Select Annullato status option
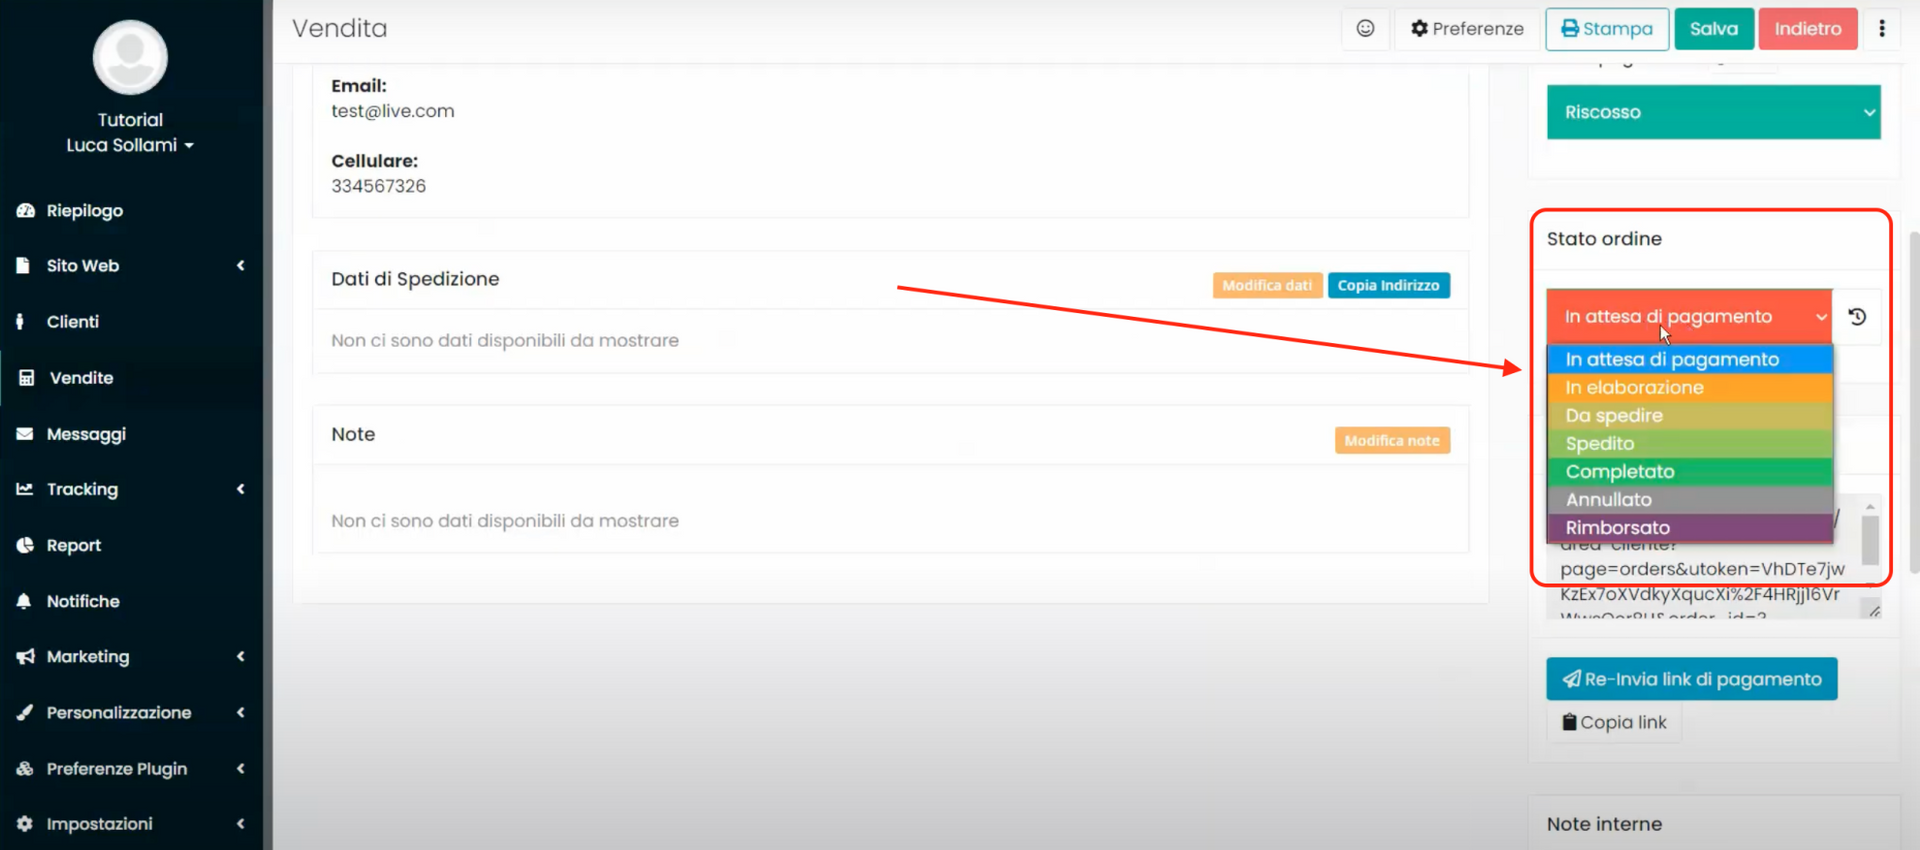Viewport: 1920px width, 850px height. pos(1689,499)
